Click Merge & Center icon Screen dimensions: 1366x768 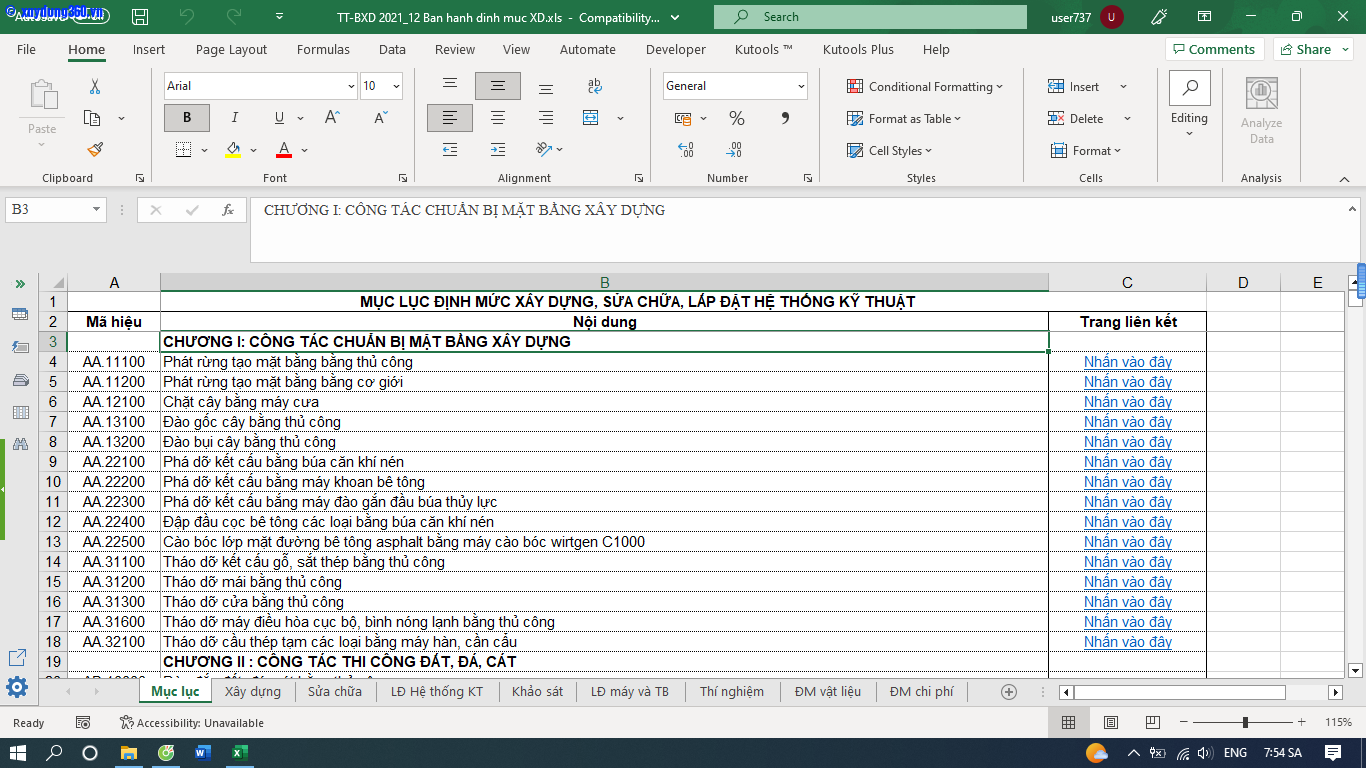(x=591, y=118)
